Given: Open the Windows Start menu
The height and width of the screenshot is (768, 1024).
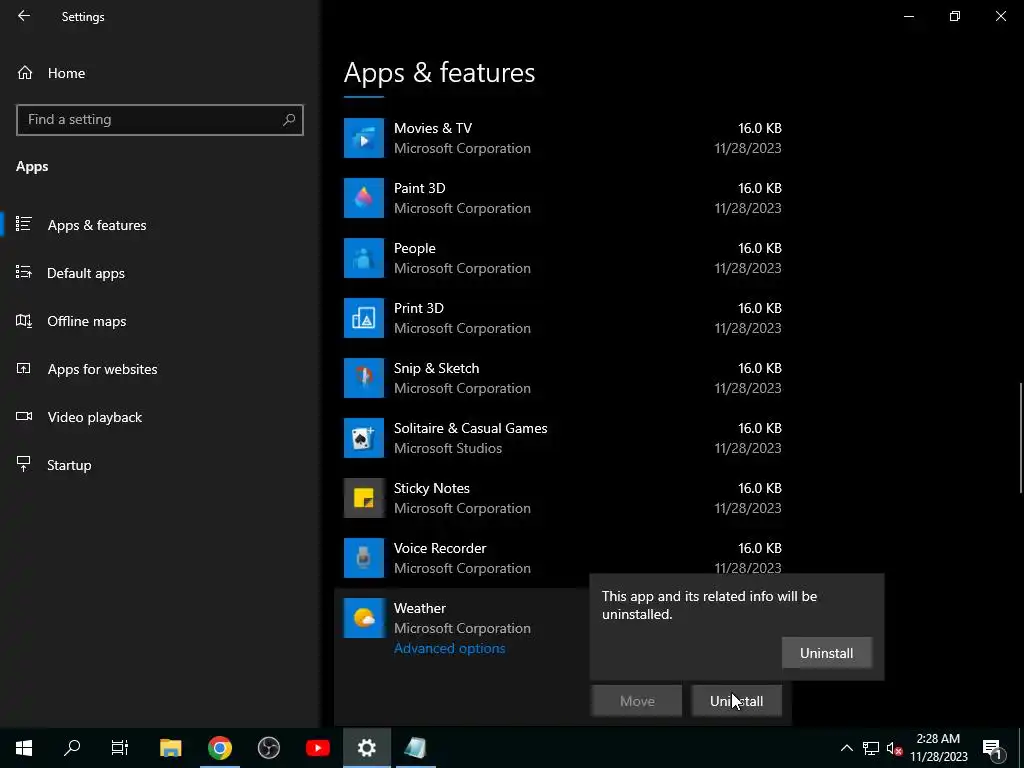Looking at the screenshot, I should click(x=24, y=748).
